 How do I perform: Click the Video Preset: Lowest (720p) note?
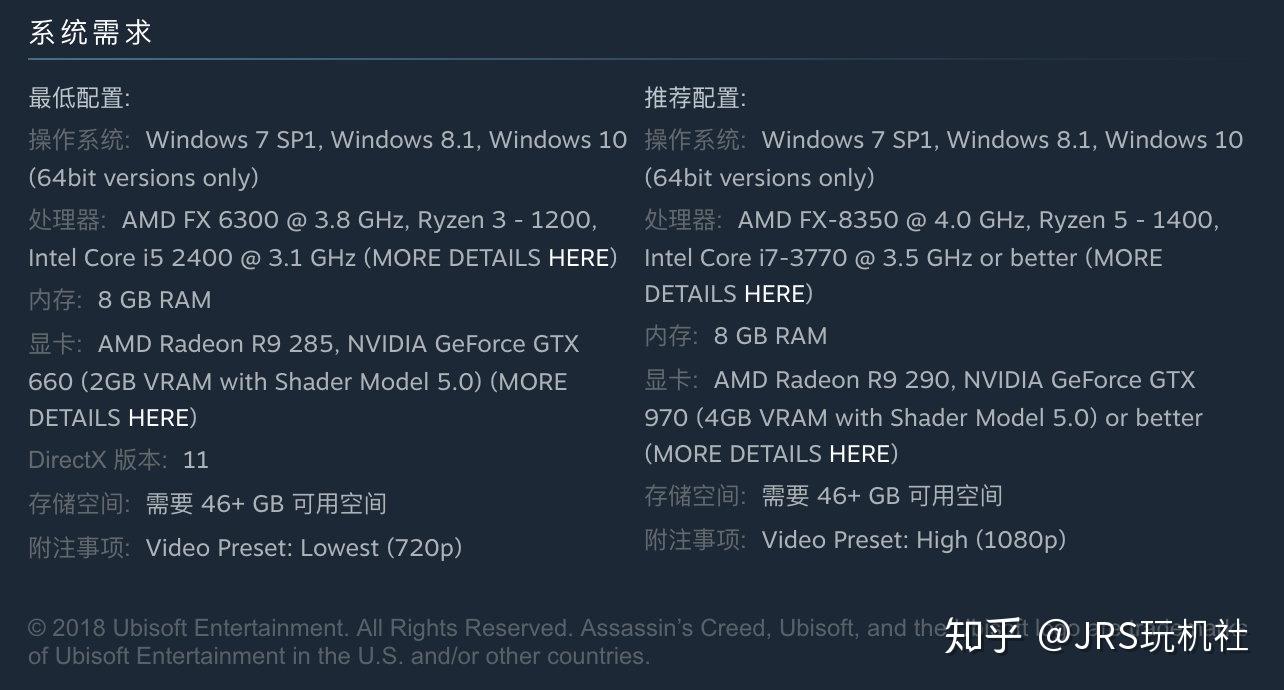click(304, 548)
